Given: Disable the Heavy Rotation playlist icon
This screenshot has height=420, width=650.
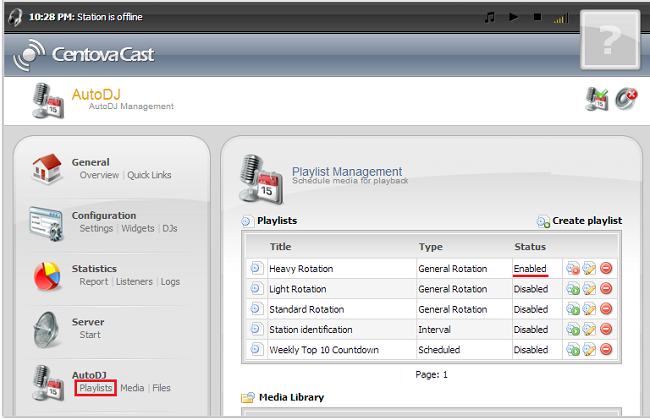Looking at the screenshot, I should [573, 268].
